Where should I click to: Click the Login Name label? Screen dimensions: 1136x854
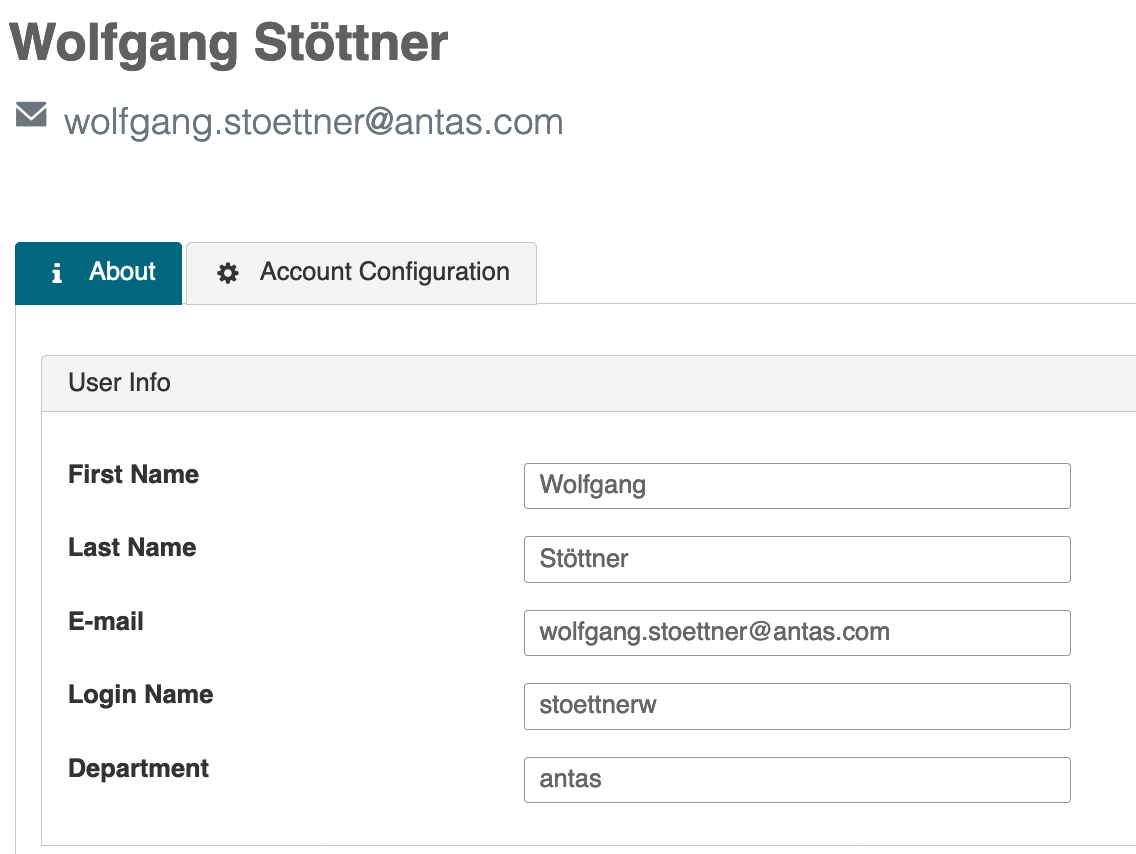pos(140,695)
